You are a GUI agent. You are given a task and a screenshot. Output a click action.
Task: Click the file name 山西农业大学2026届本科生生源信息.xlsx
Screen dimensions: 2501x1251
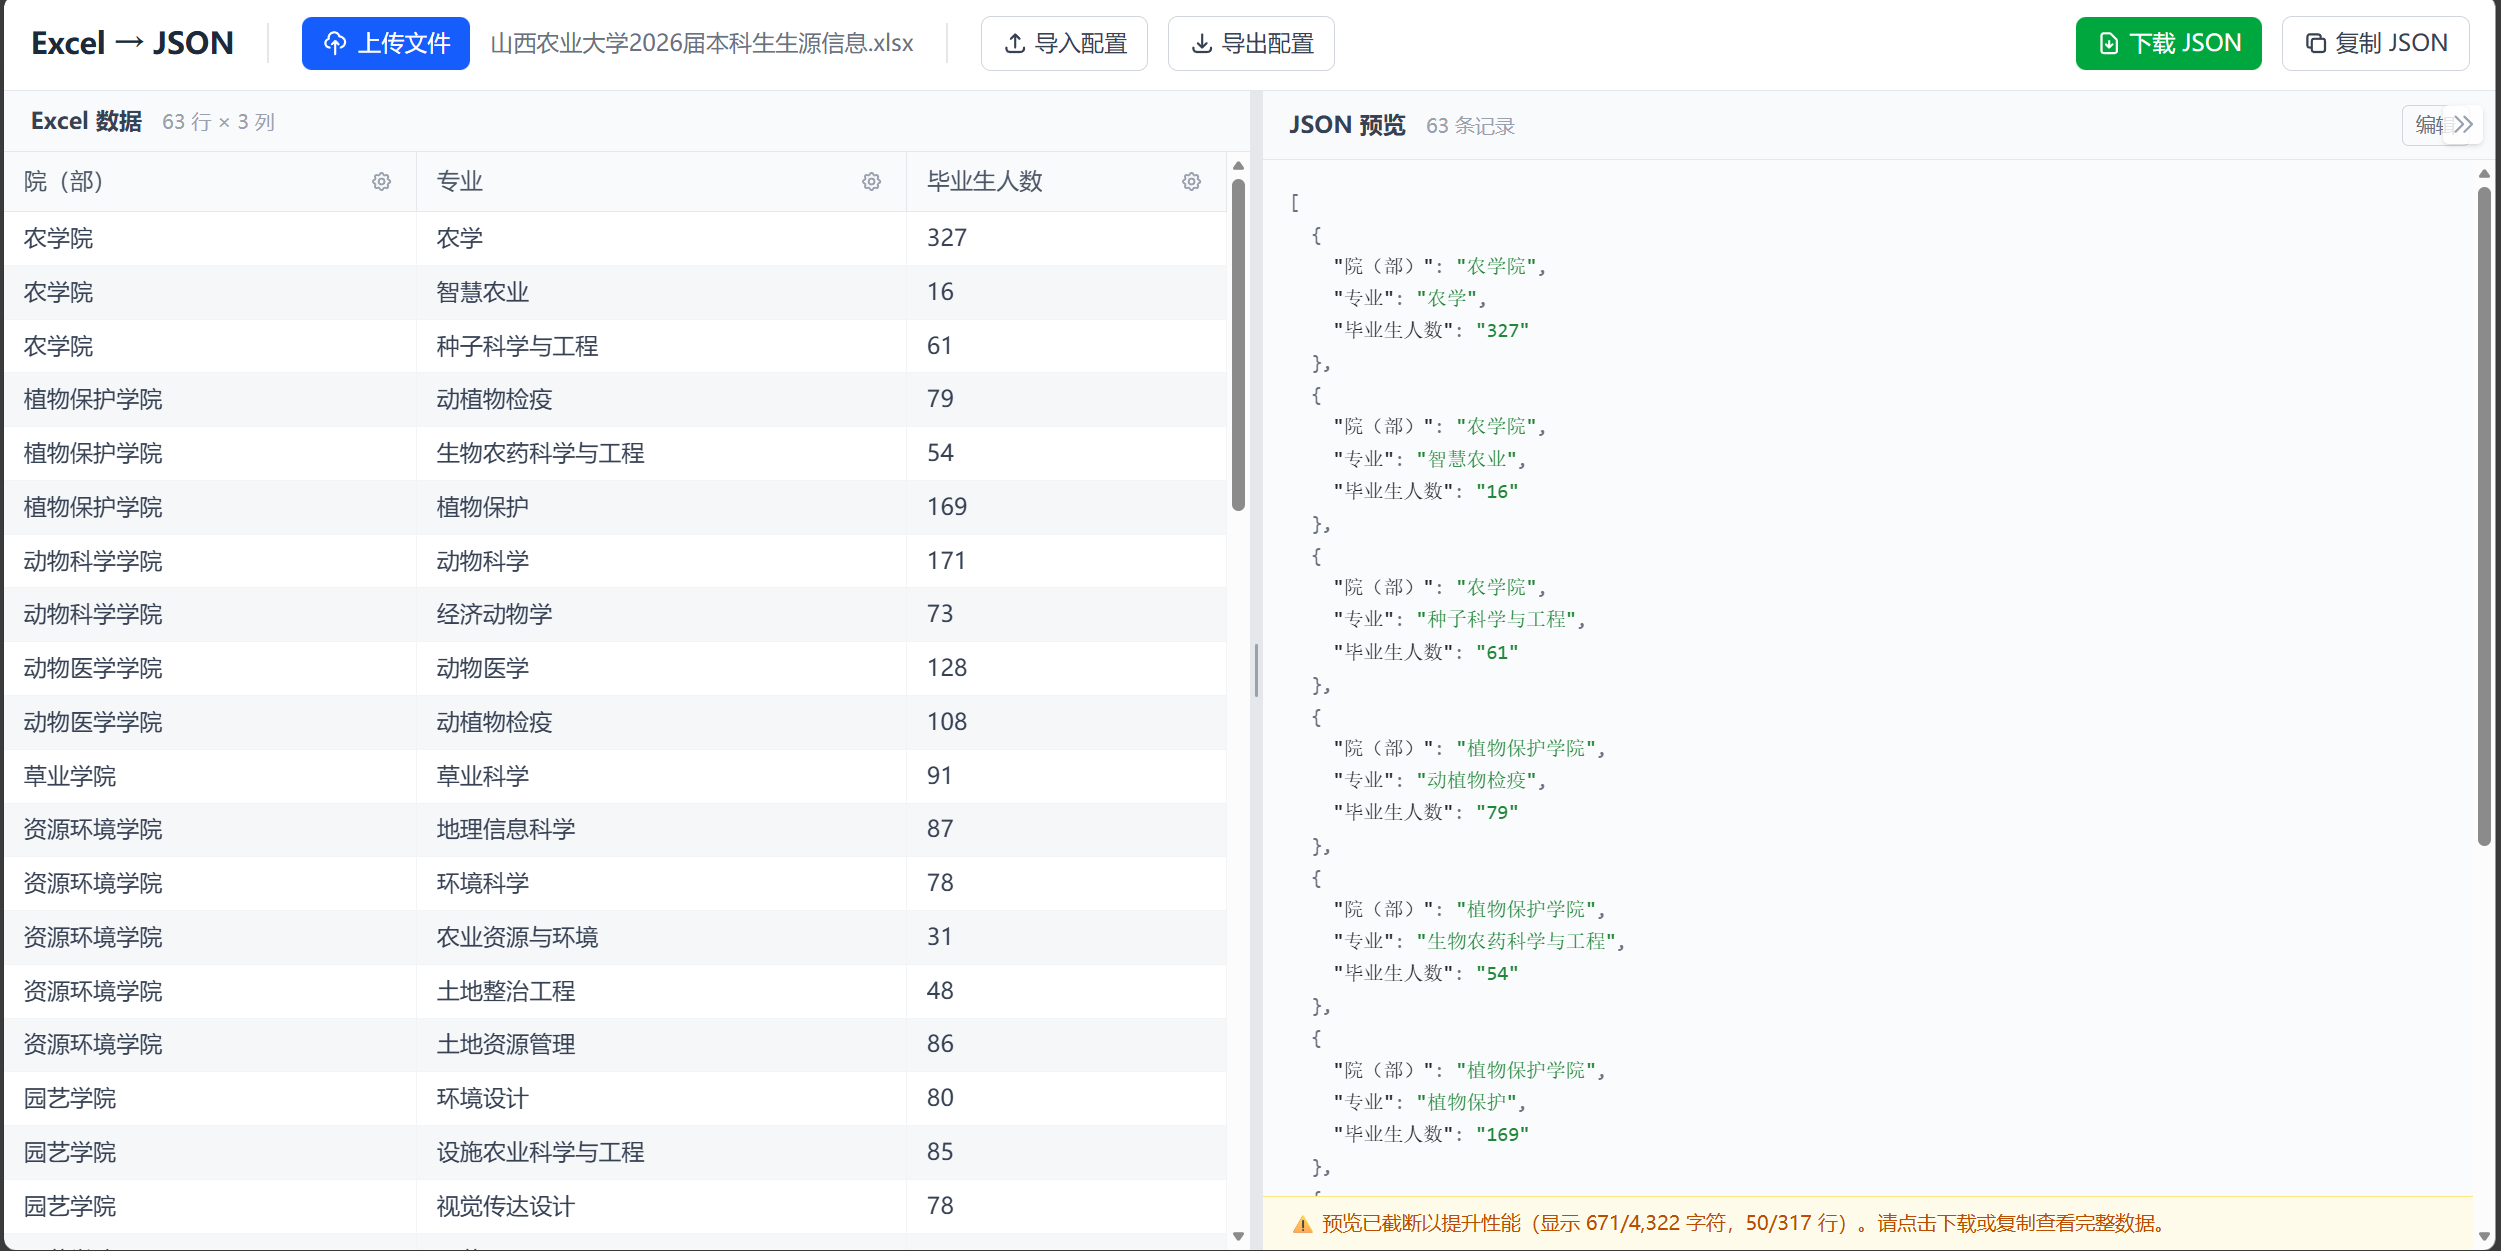(702, 43)
